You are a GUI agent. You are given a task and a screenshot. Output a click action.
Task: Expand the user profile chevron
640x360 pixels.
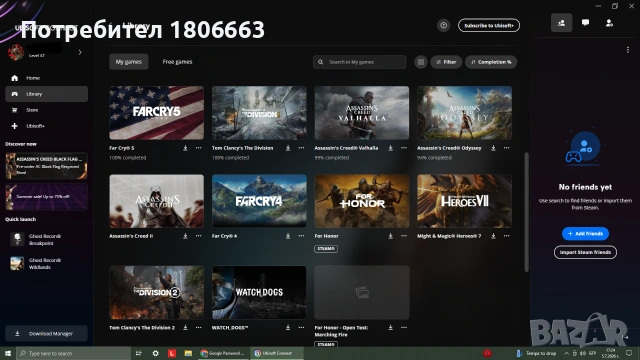tap(80, 52)
